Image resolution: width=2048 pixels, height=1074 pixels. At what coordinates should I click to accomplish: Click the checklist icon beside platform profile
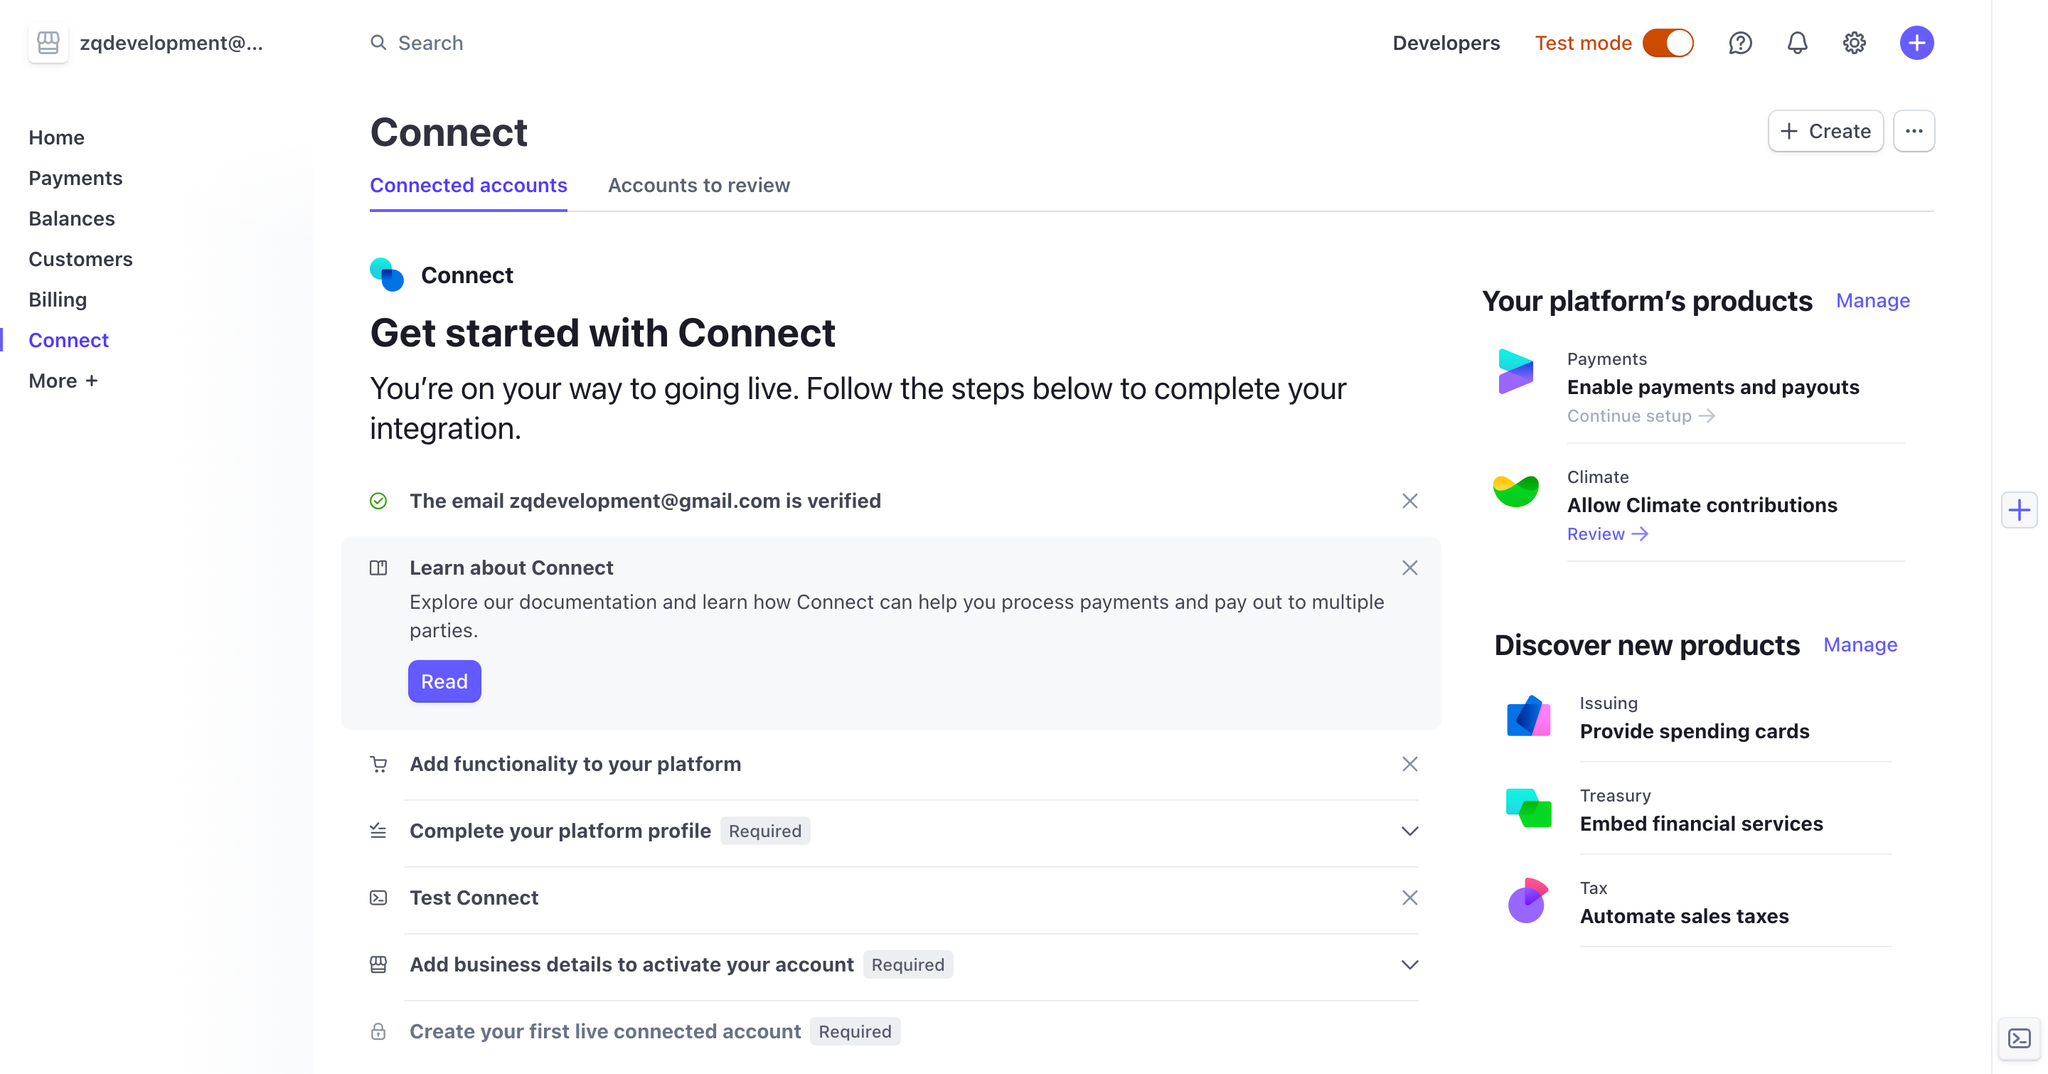[378, 831]
